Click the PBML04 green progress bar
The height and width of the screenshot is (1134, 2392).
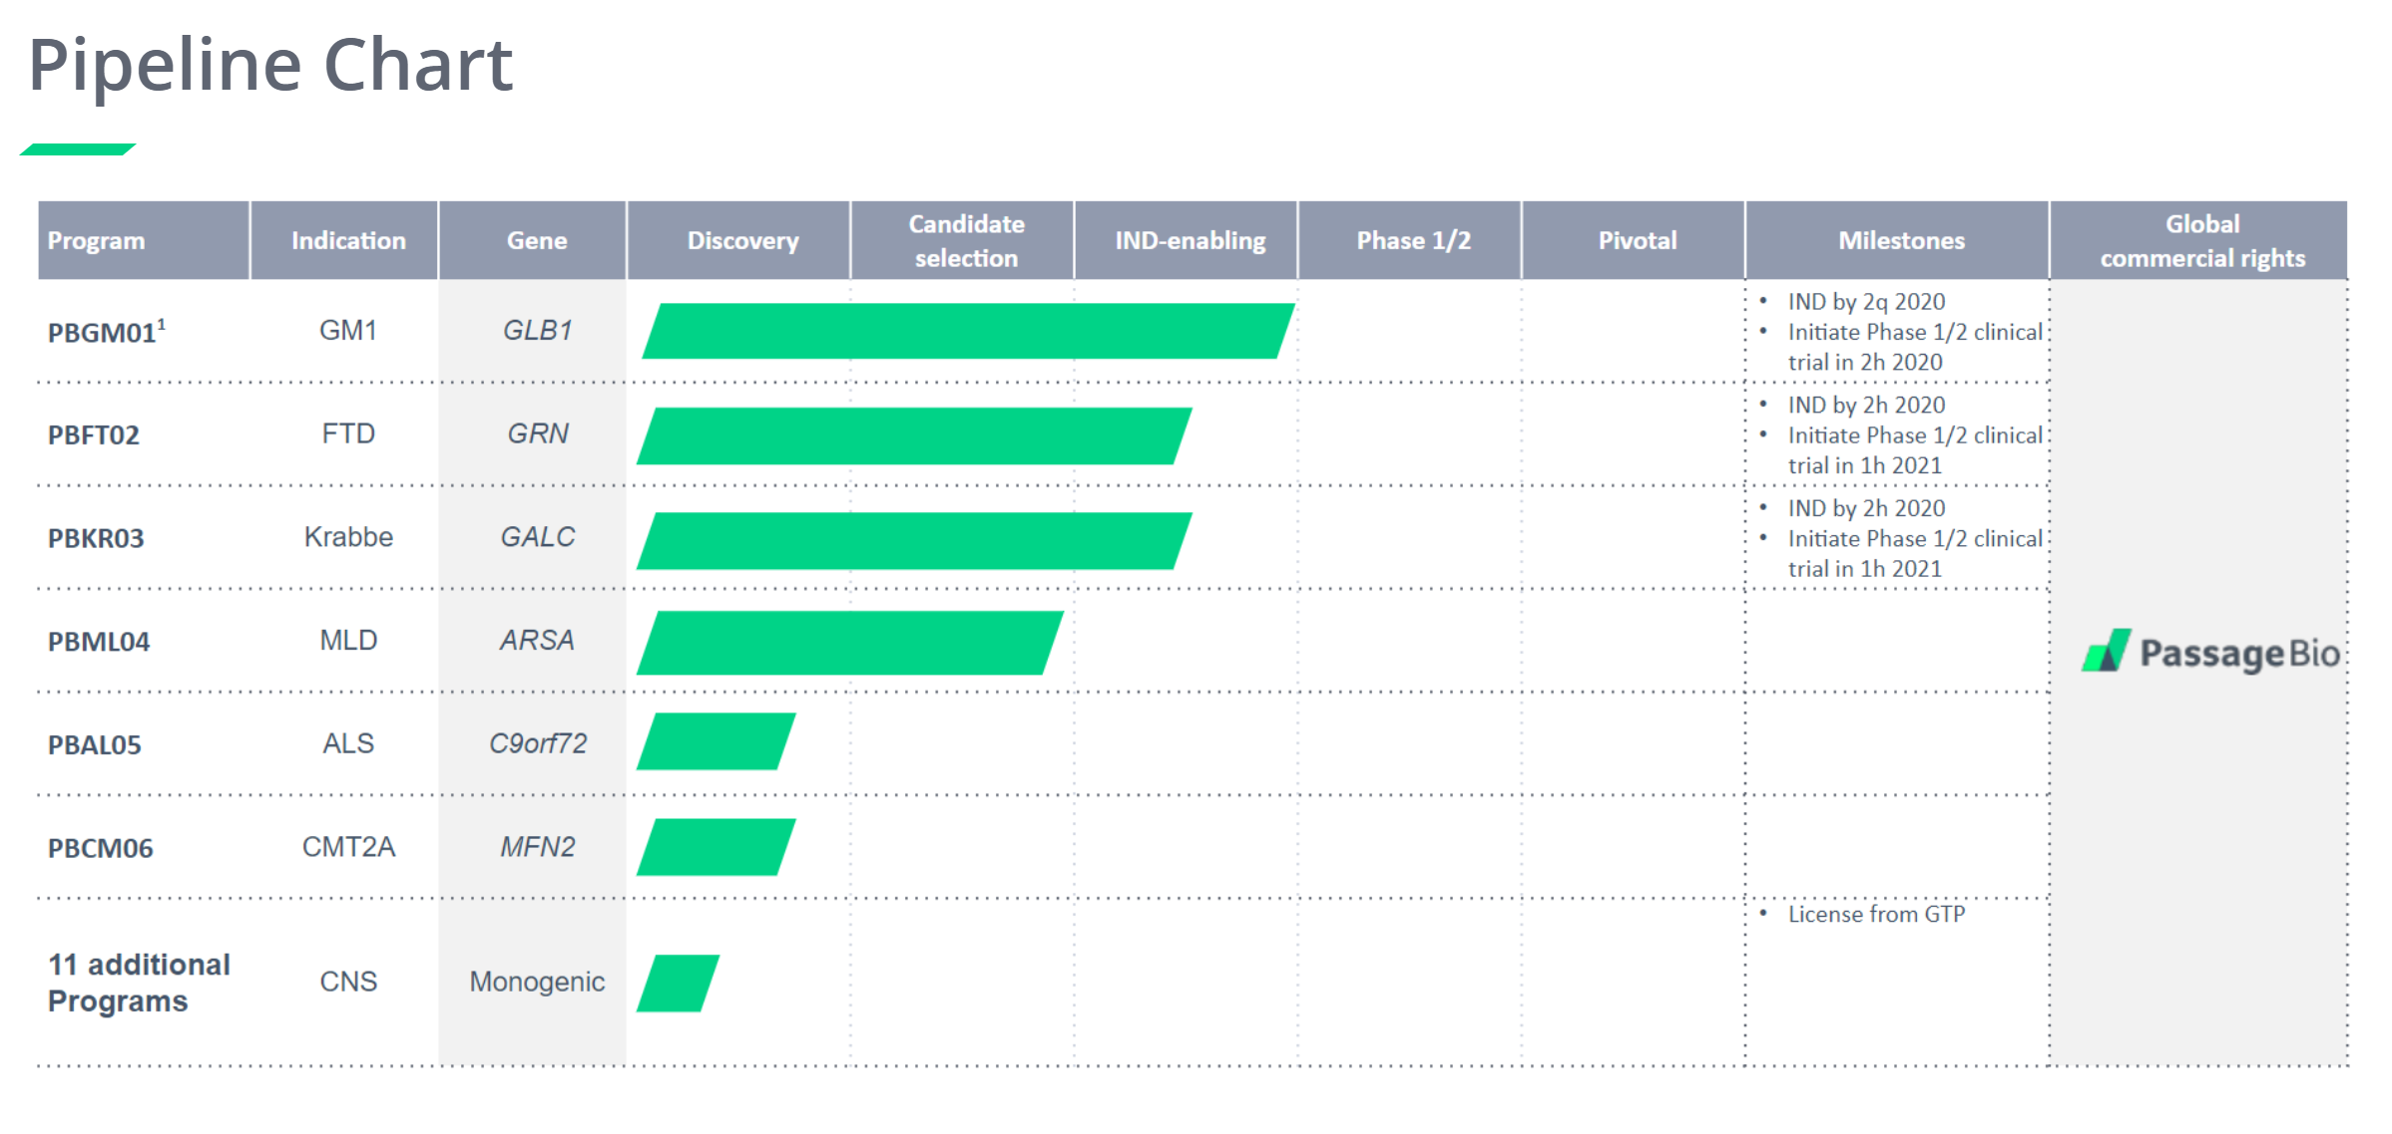tap(850, 643)
